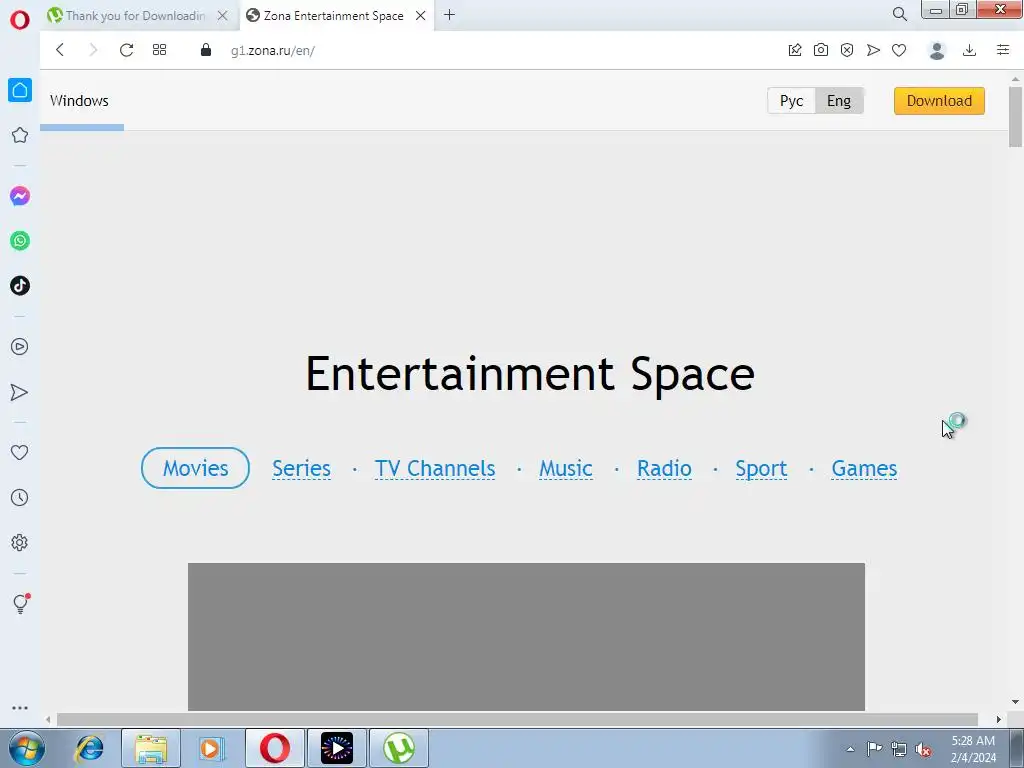Switch site language to Рус
1024x768 pixels.
[792, 101]
